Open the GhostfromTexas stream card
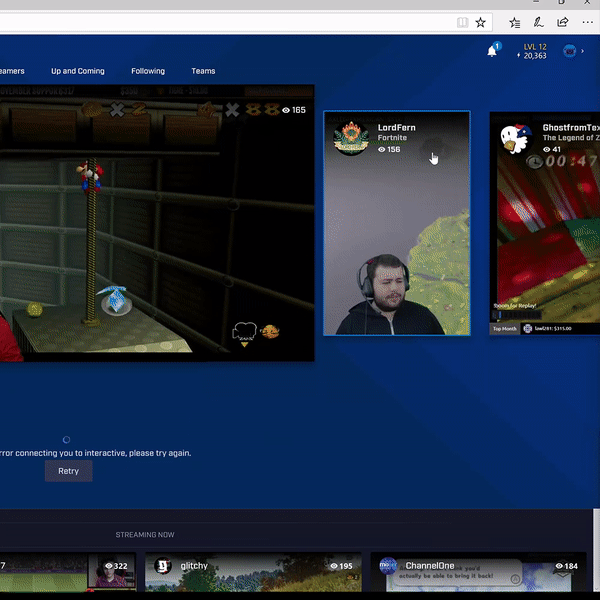This screenshot has height=600, width=600. click(545, 223)
